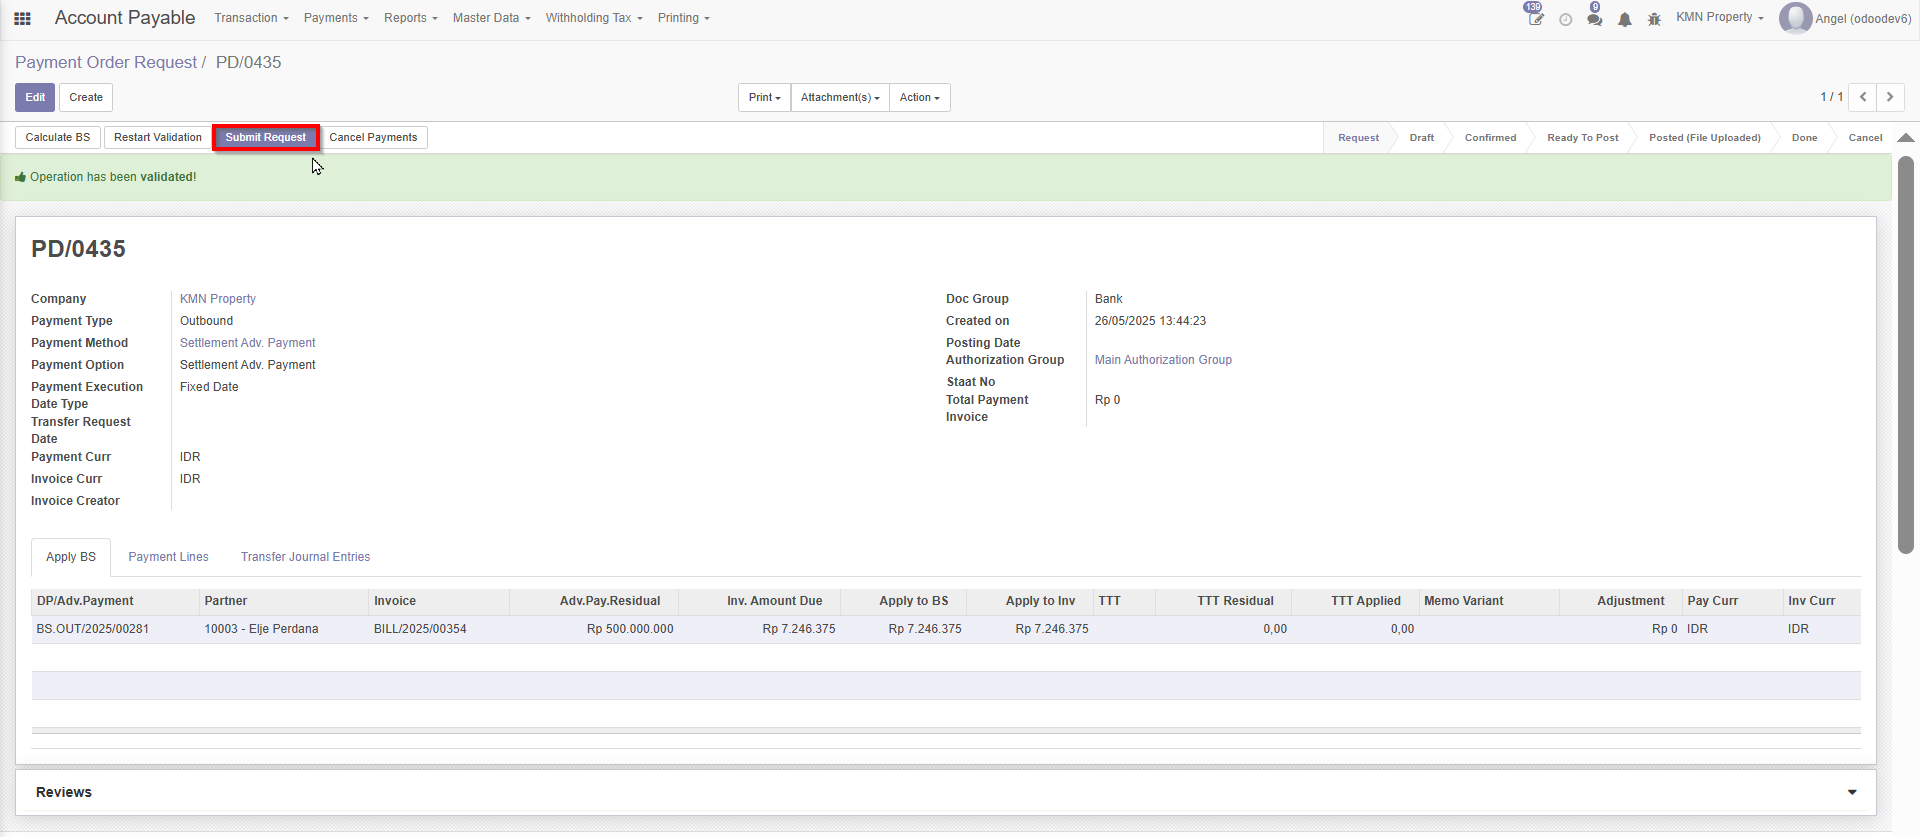
Task: Click the page vertical scrollbar
Action: (1906, 355)
